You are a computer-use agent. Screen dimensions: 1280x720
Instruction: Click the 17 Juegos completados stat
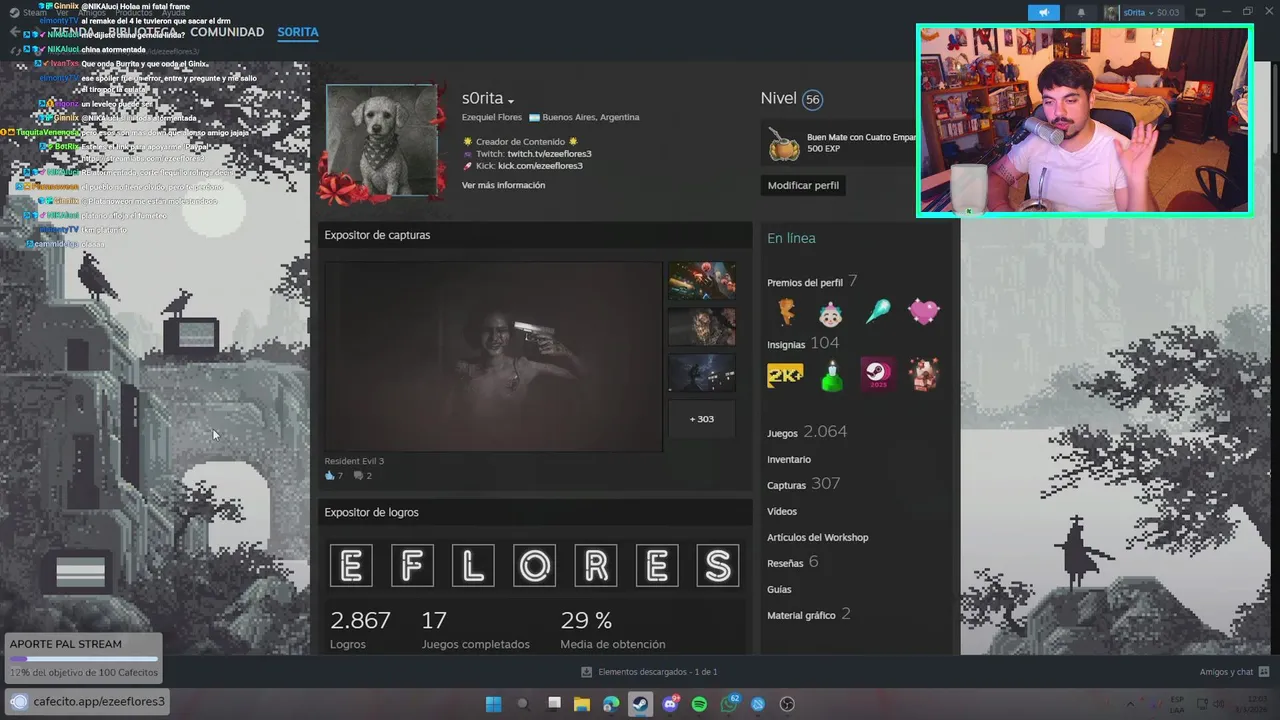(x=476, y=630)
